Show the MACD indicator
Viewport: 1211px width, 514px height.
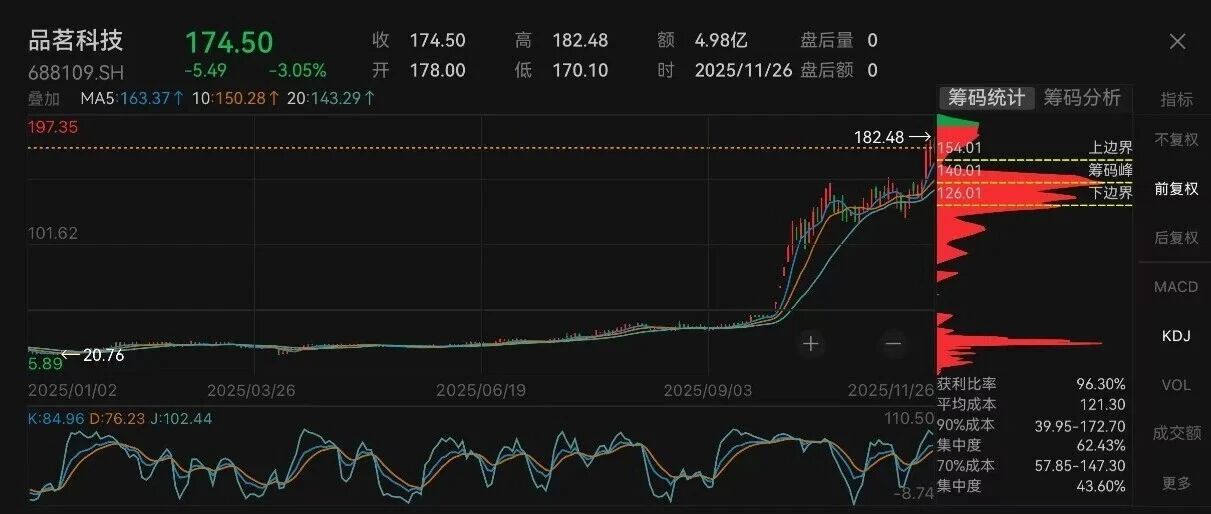1176,287
